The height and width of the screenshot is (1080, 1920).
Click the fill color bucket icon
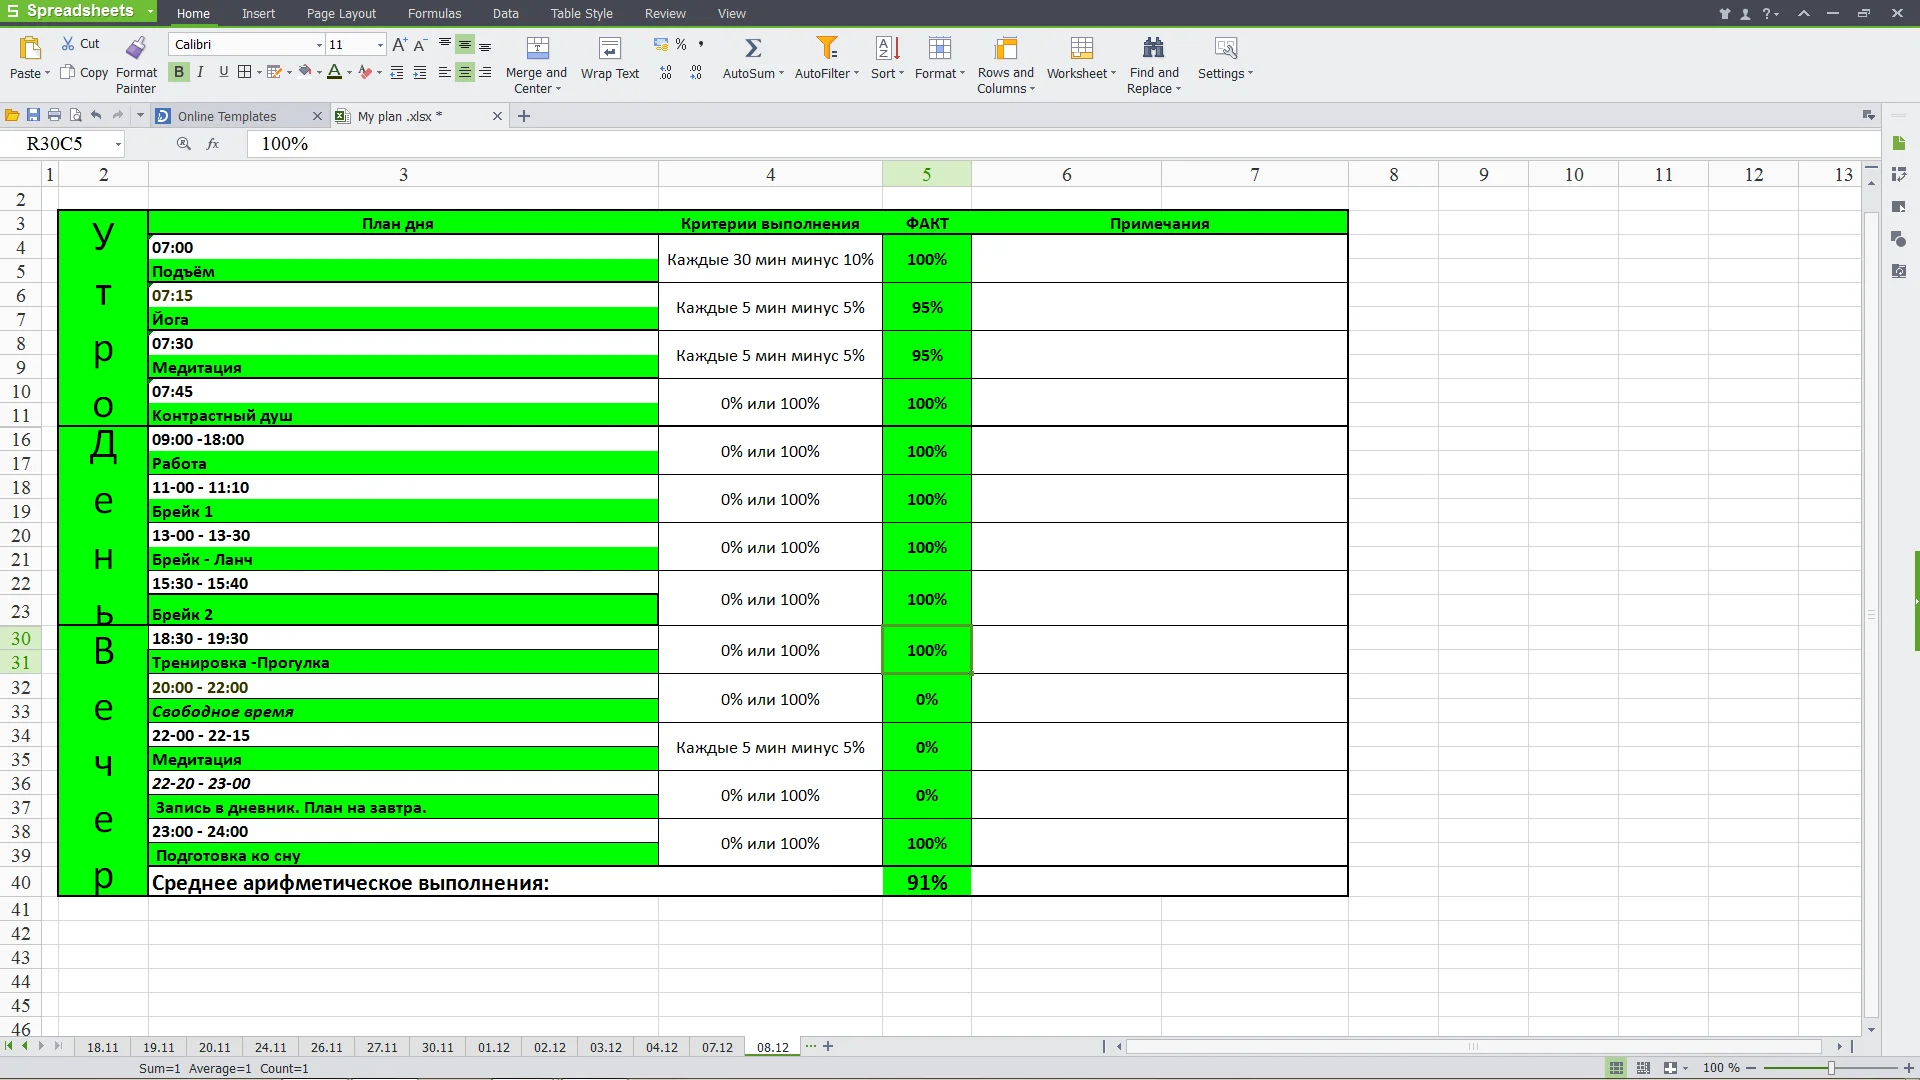305,72
